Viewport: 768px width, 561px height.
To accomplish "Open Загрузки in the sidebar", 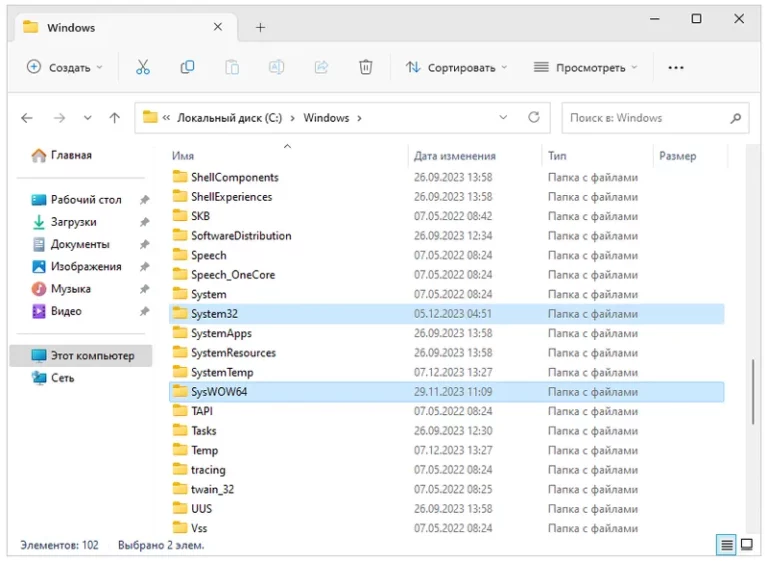I will (73, 222).
